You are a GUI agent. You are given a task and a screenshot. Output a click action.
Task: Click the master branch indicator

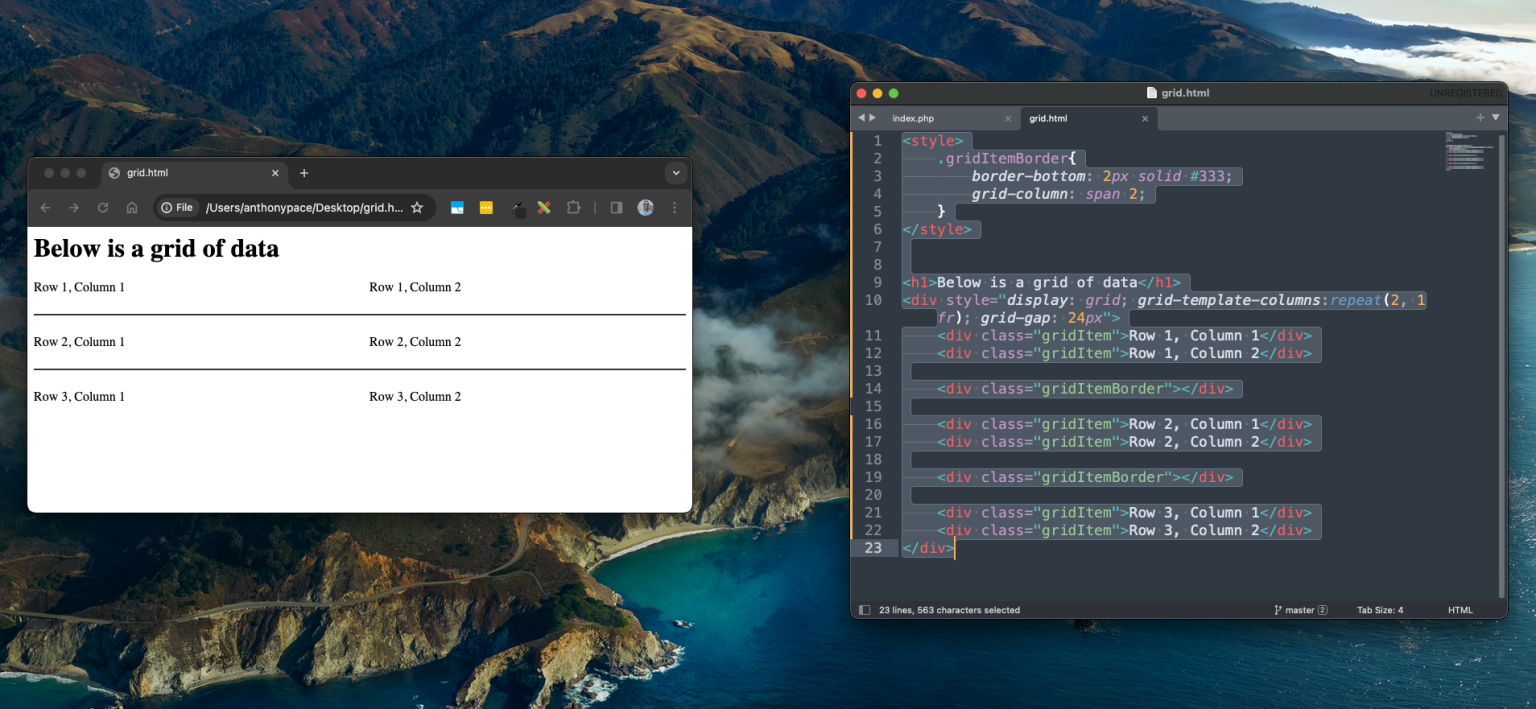1300,610
